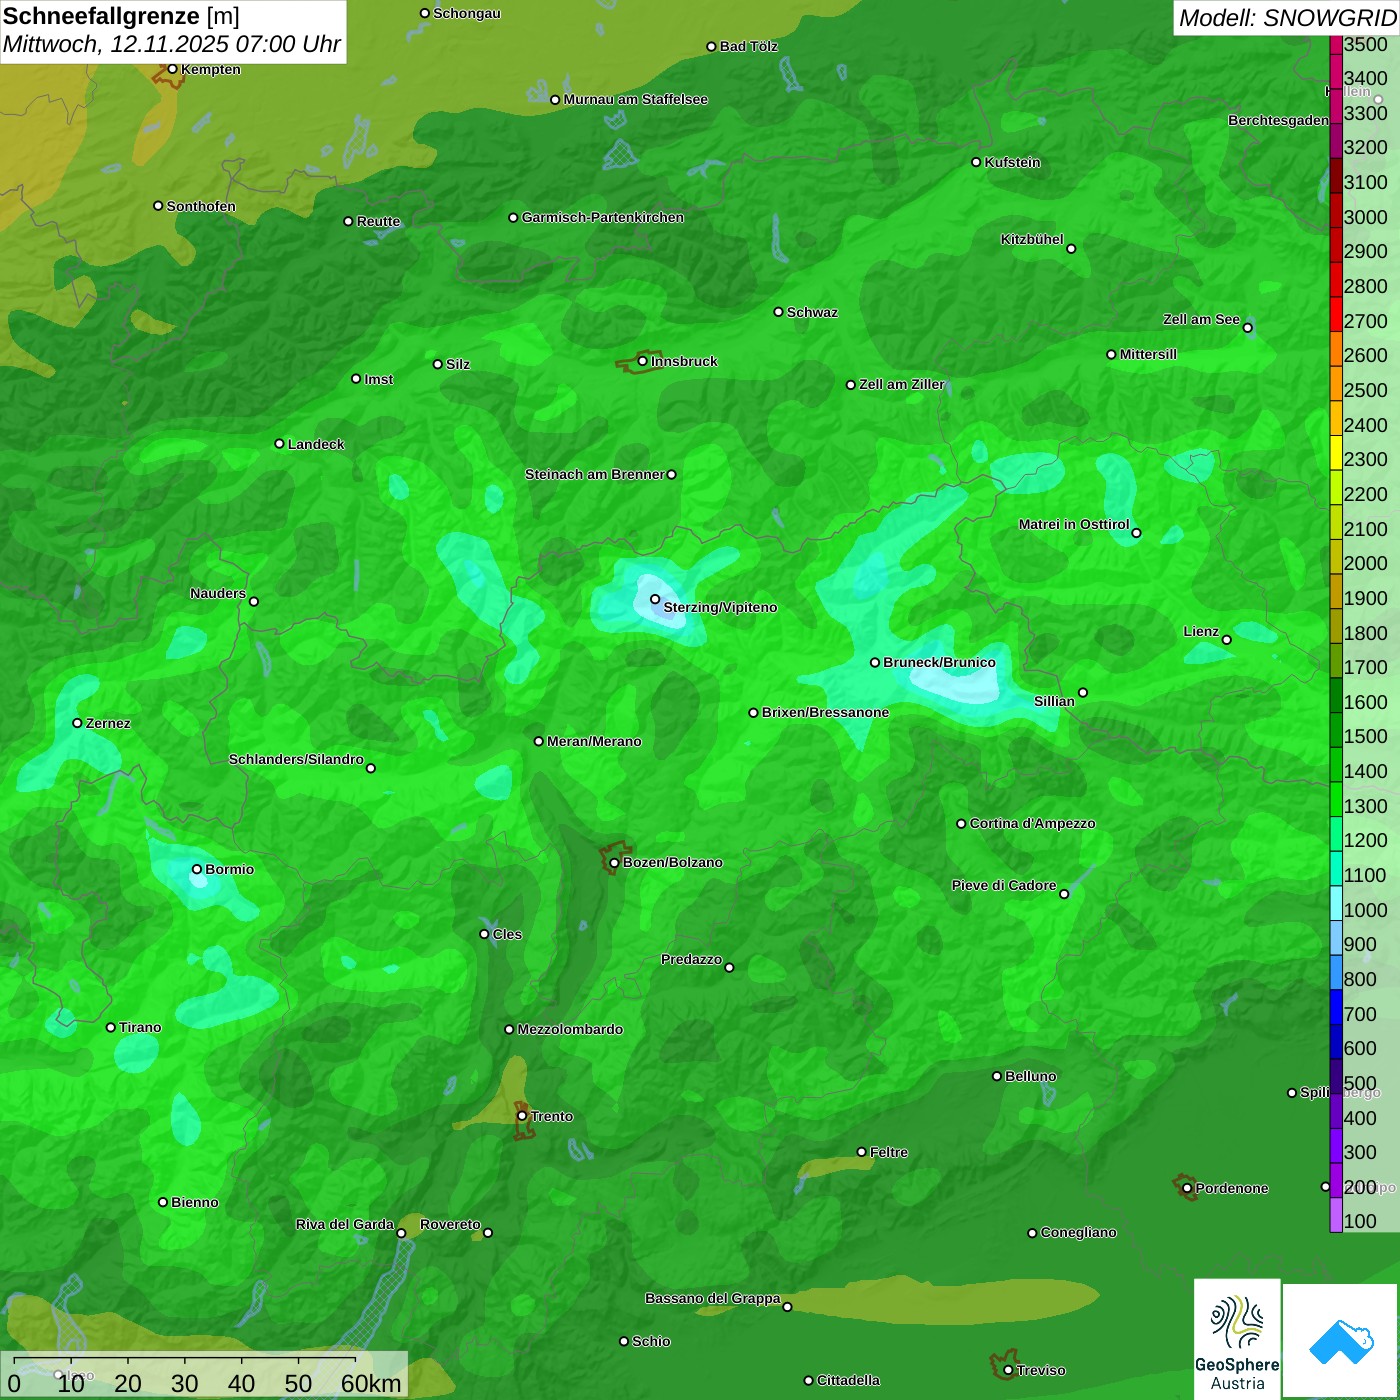Click the Nauders label

coord(218,593)
